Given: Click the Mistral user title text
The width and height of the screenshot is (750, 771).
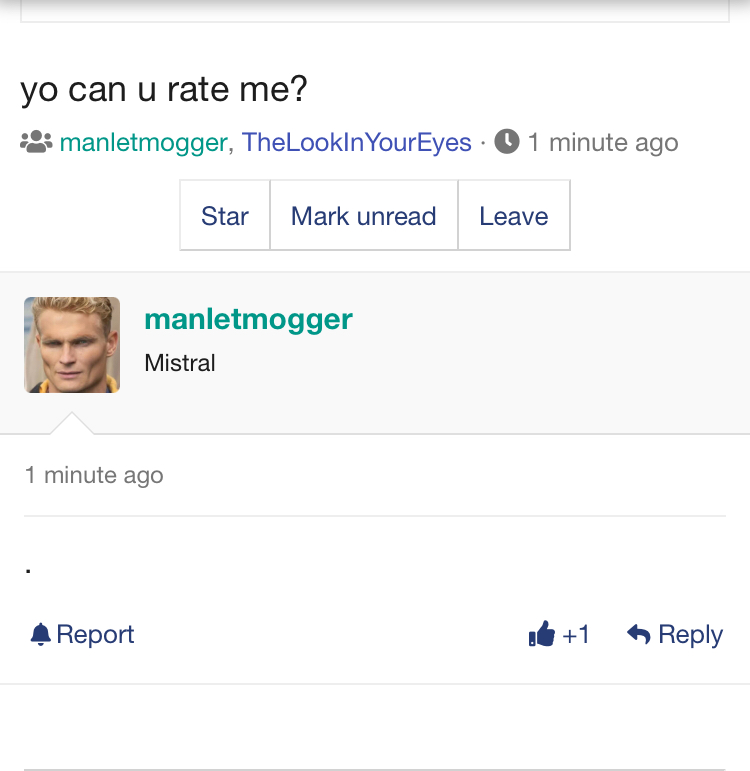Looking at the screenshot, I should (180, 363).
